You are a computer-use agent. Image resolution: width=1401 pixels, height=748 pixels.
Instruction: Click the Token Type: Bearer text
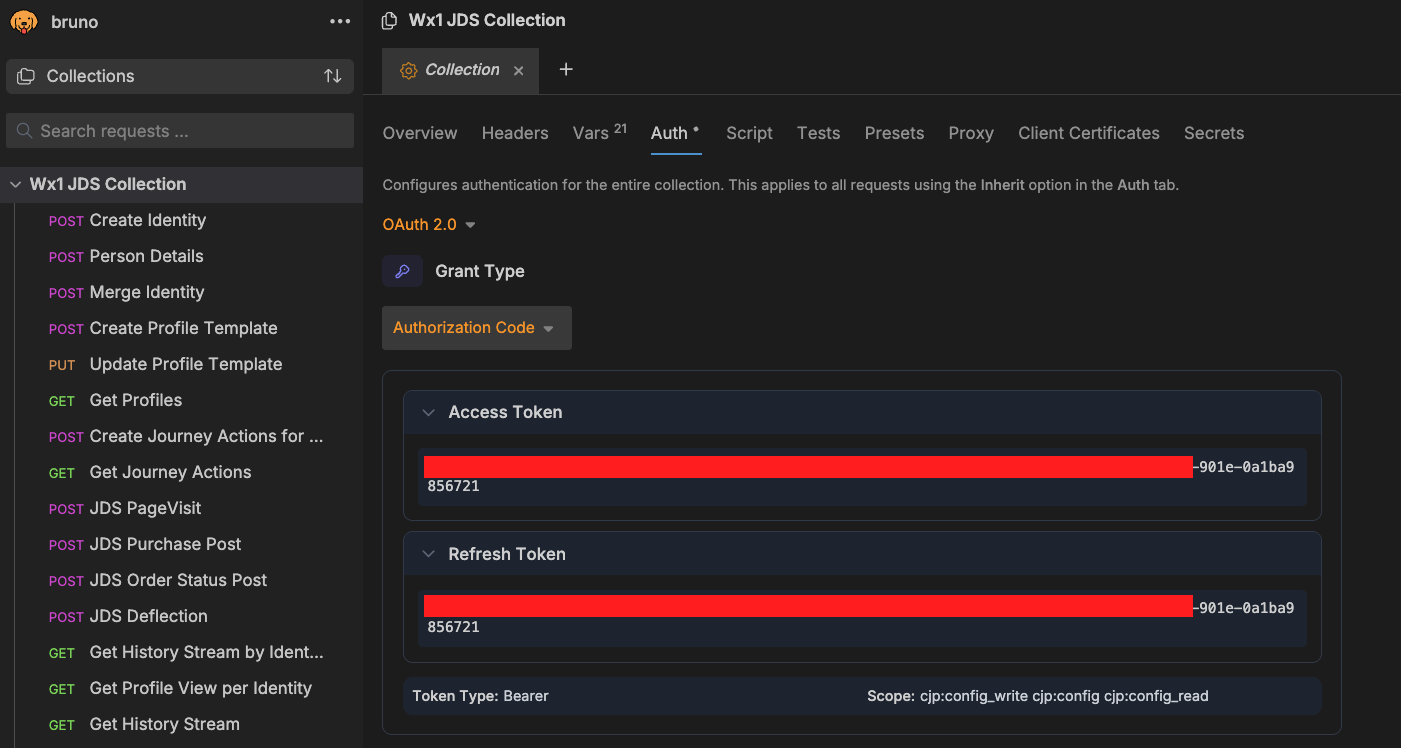pyautogui.click(x=480, y=696)
